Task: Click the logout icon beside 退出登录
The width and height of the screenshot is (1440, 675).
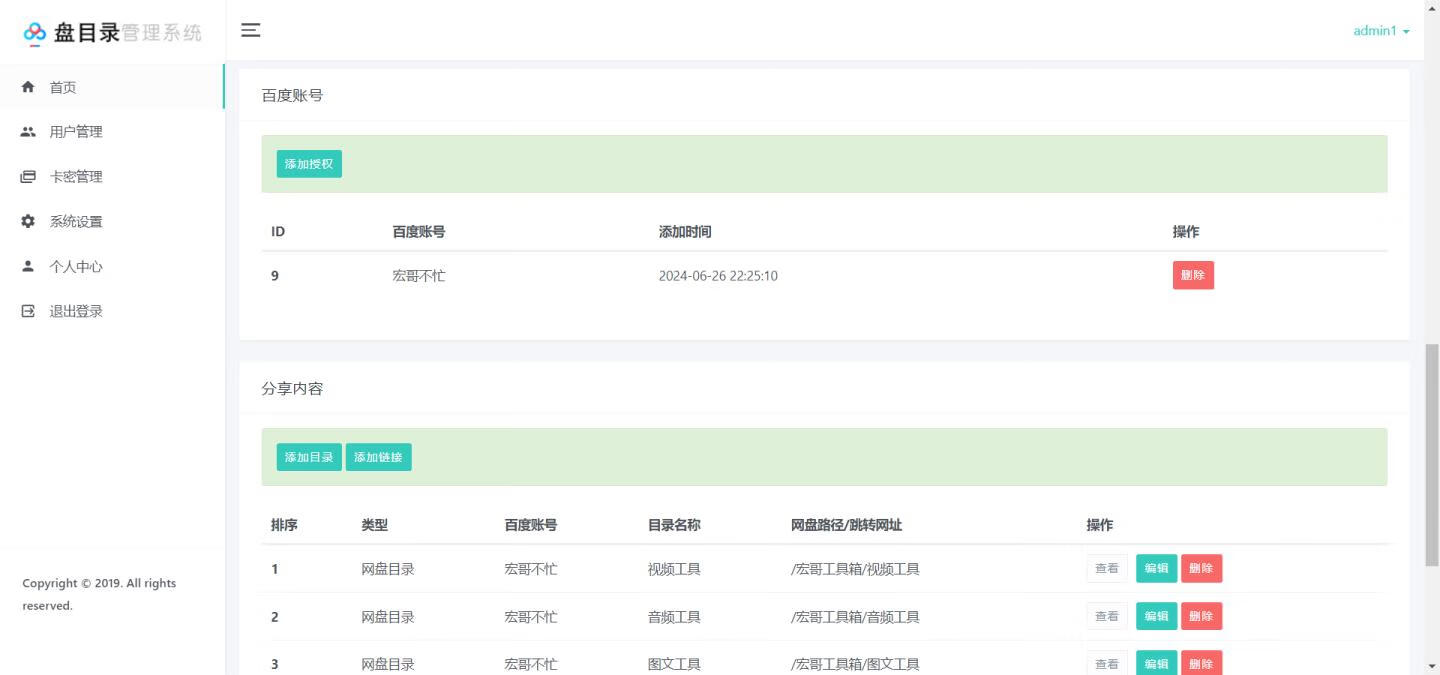Action: (28, 311)
